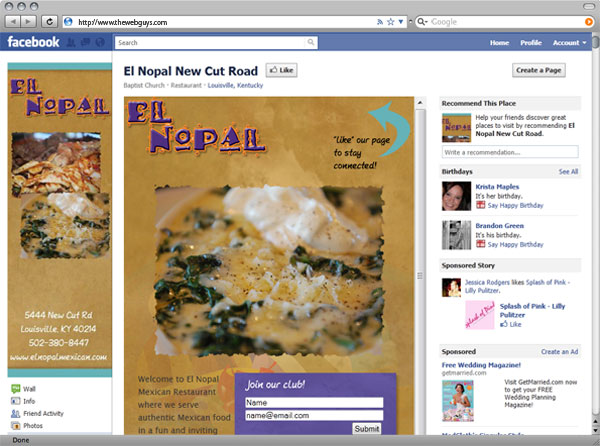Viewport: 600px width, 446px height.
Task: Say Happy Birthday to Brandon Green
Action: point(515,244)
